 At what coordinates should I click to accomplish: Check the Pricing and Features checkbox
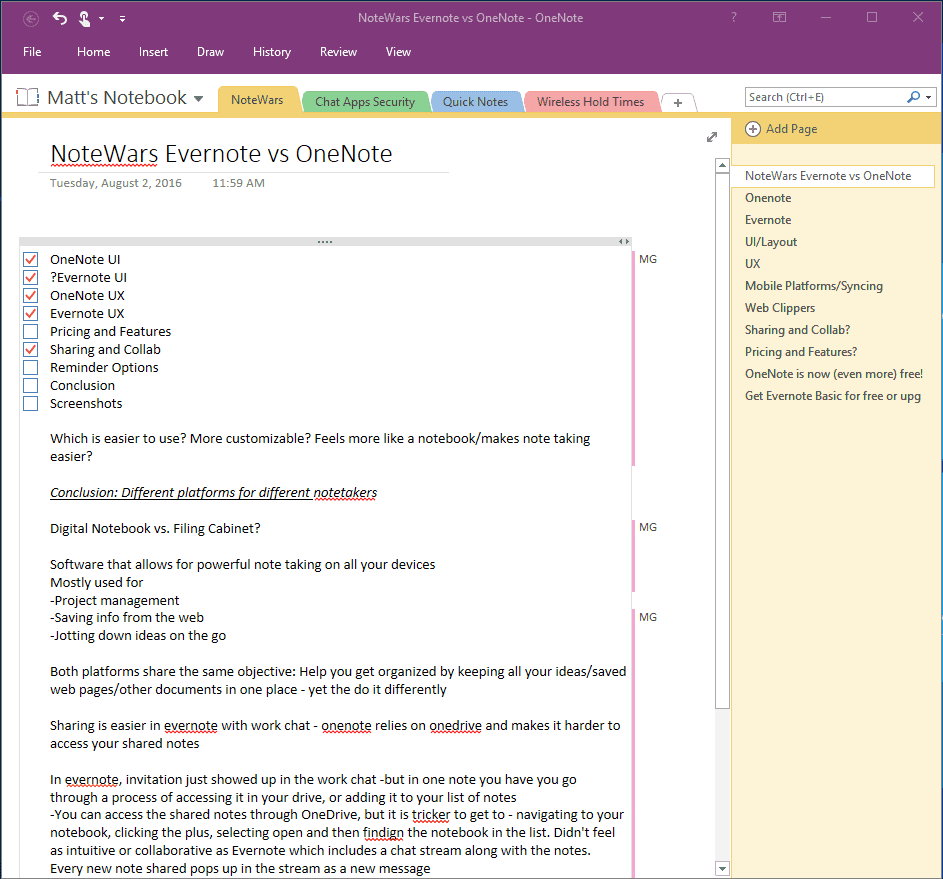pos(31,332)
